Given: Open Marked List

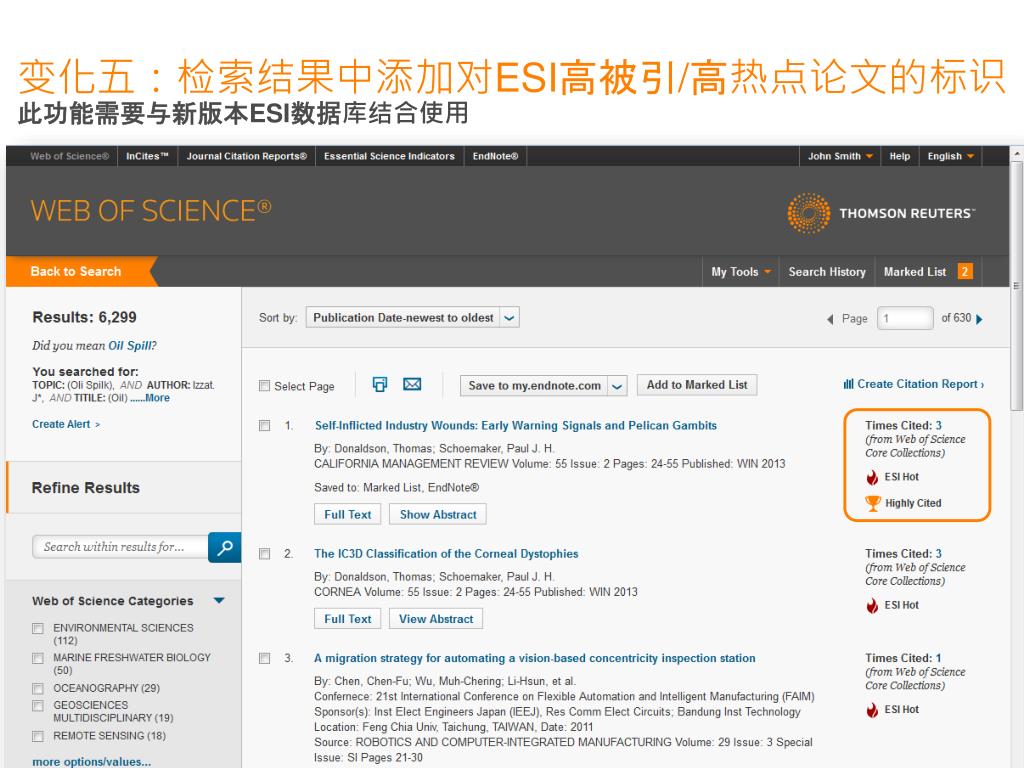Looking at the screenshot, I should (x=914, y=272).
